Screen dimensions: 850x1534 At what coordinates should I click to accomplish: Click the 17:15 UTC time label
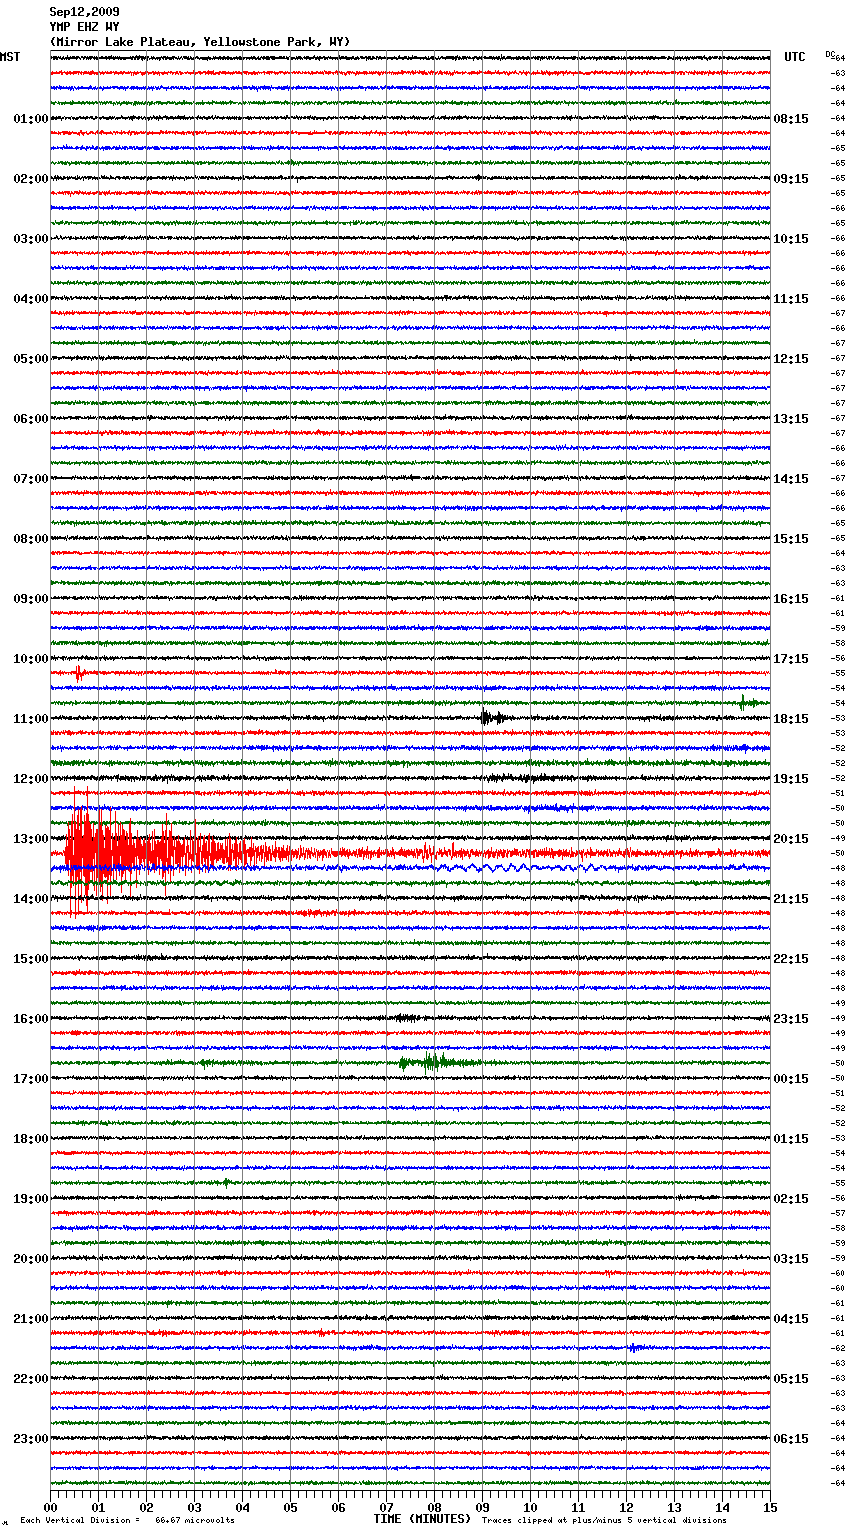point(791,659)
